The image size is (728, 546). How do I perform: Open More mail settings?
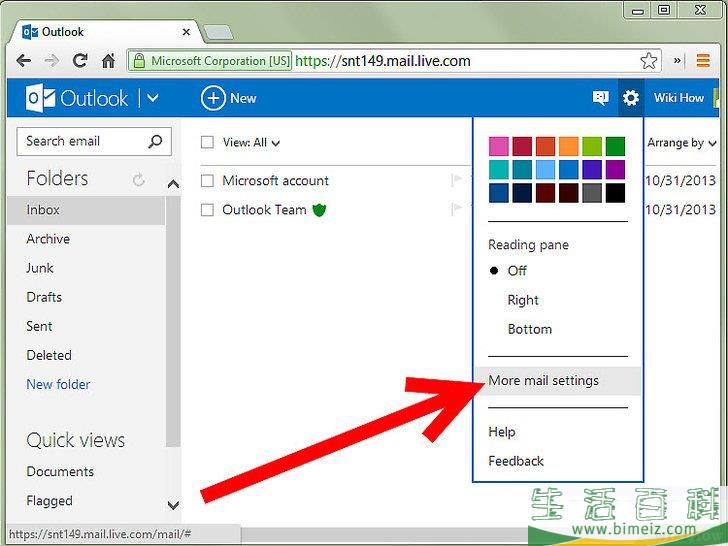(557, 381)
